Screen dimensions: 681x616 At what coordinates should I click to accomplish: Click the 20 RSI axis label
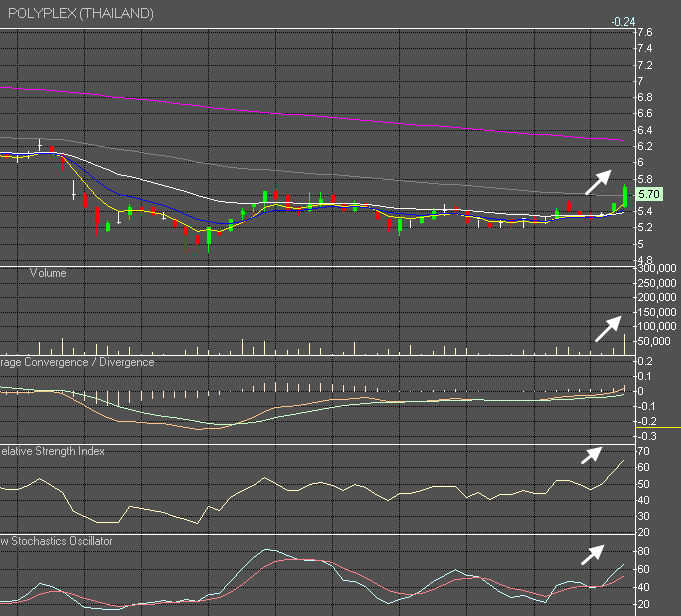pos(643,533)
